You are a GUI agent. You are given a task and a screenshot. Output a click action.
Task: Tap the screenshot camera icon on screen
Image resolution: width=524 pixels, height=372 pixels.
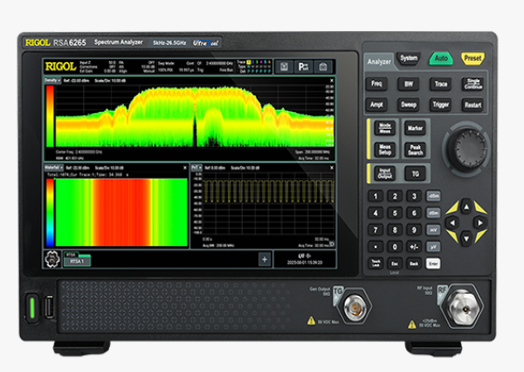tap(323, 67)
